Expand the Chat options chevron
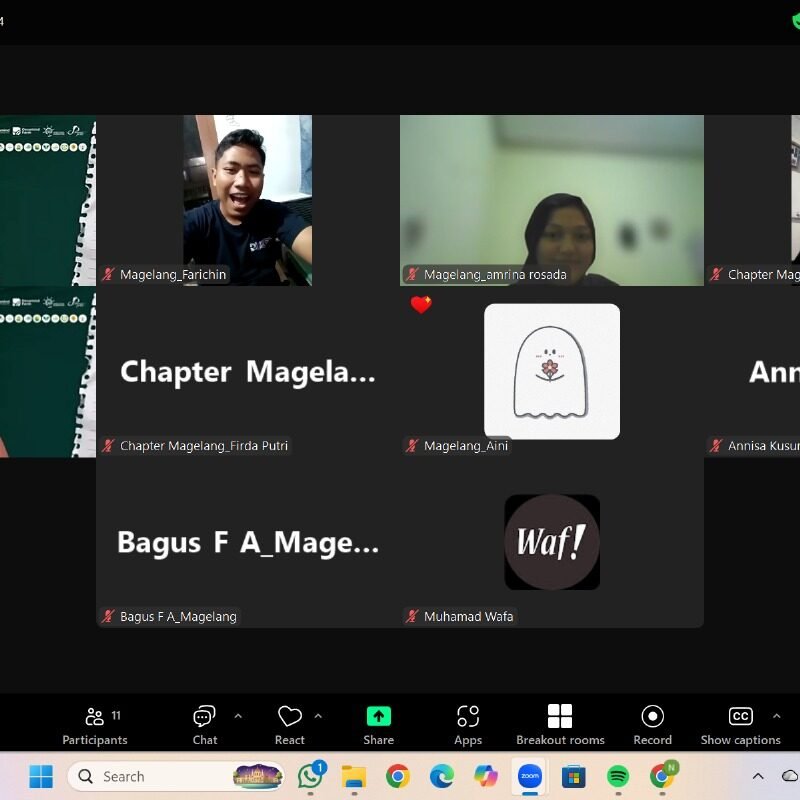This screenshot has width=800, height=800. tap(238, 716)
